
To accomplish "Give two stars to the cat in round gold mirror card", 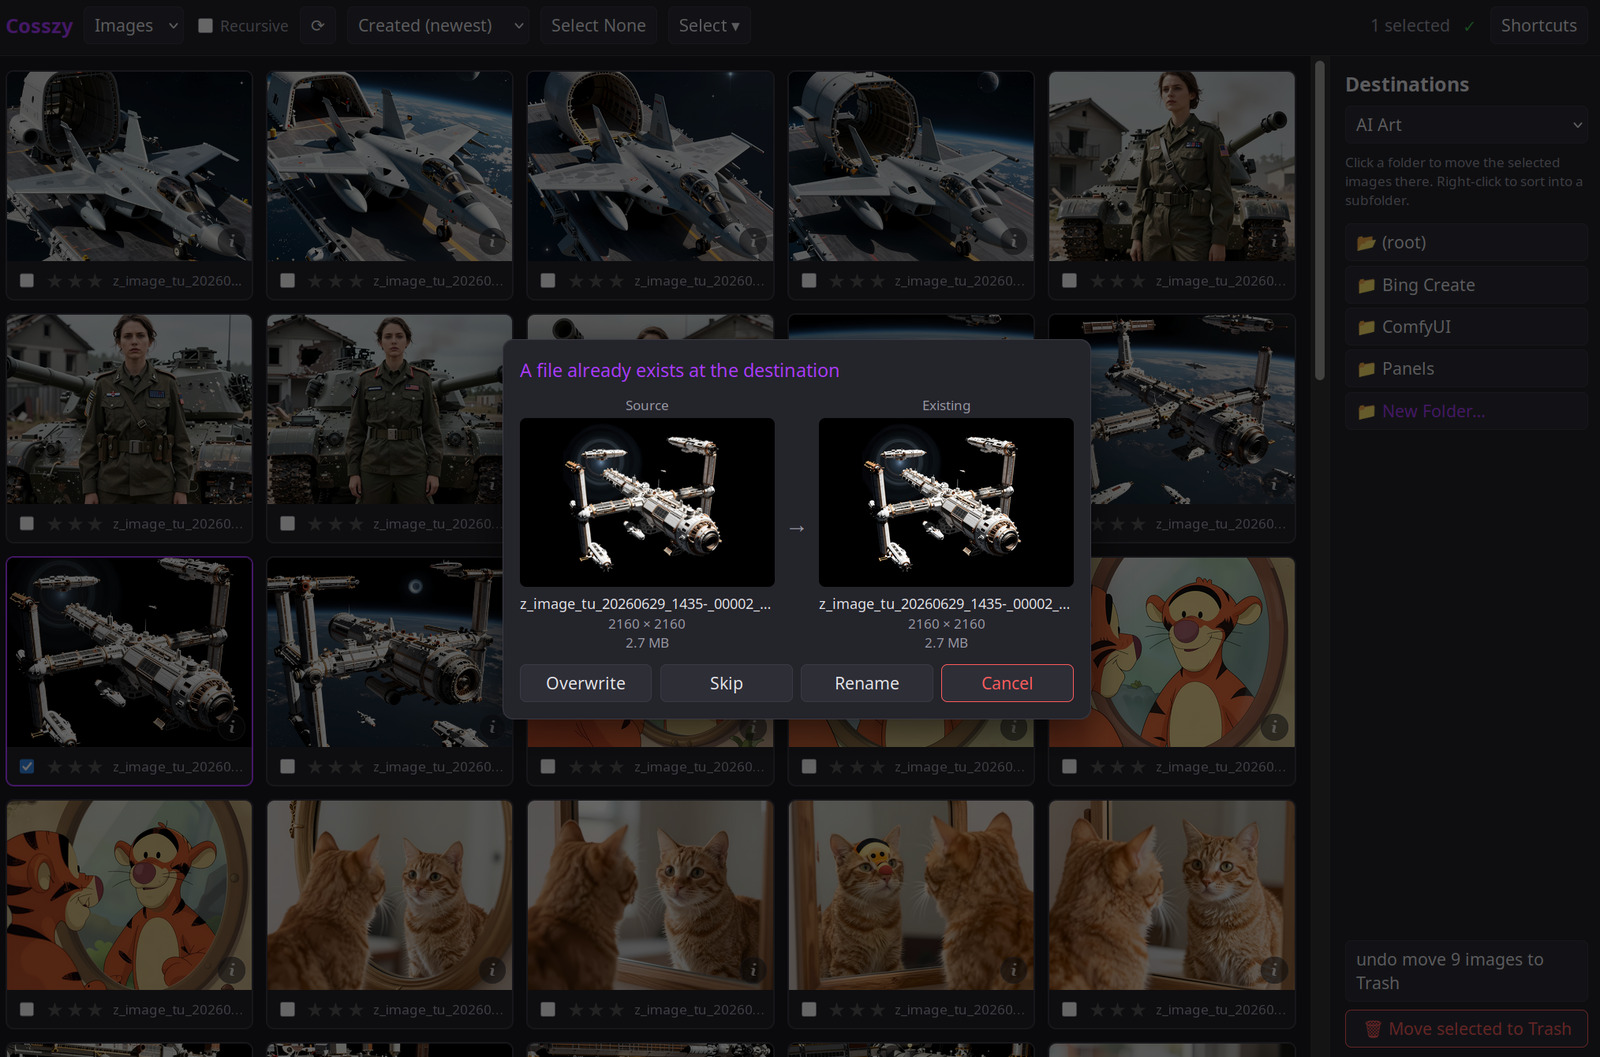I will 336,1010.
